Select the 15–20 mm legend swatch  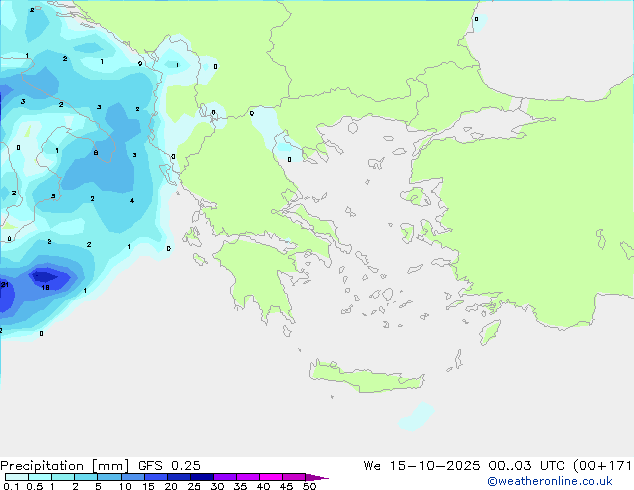pos(155,477)
